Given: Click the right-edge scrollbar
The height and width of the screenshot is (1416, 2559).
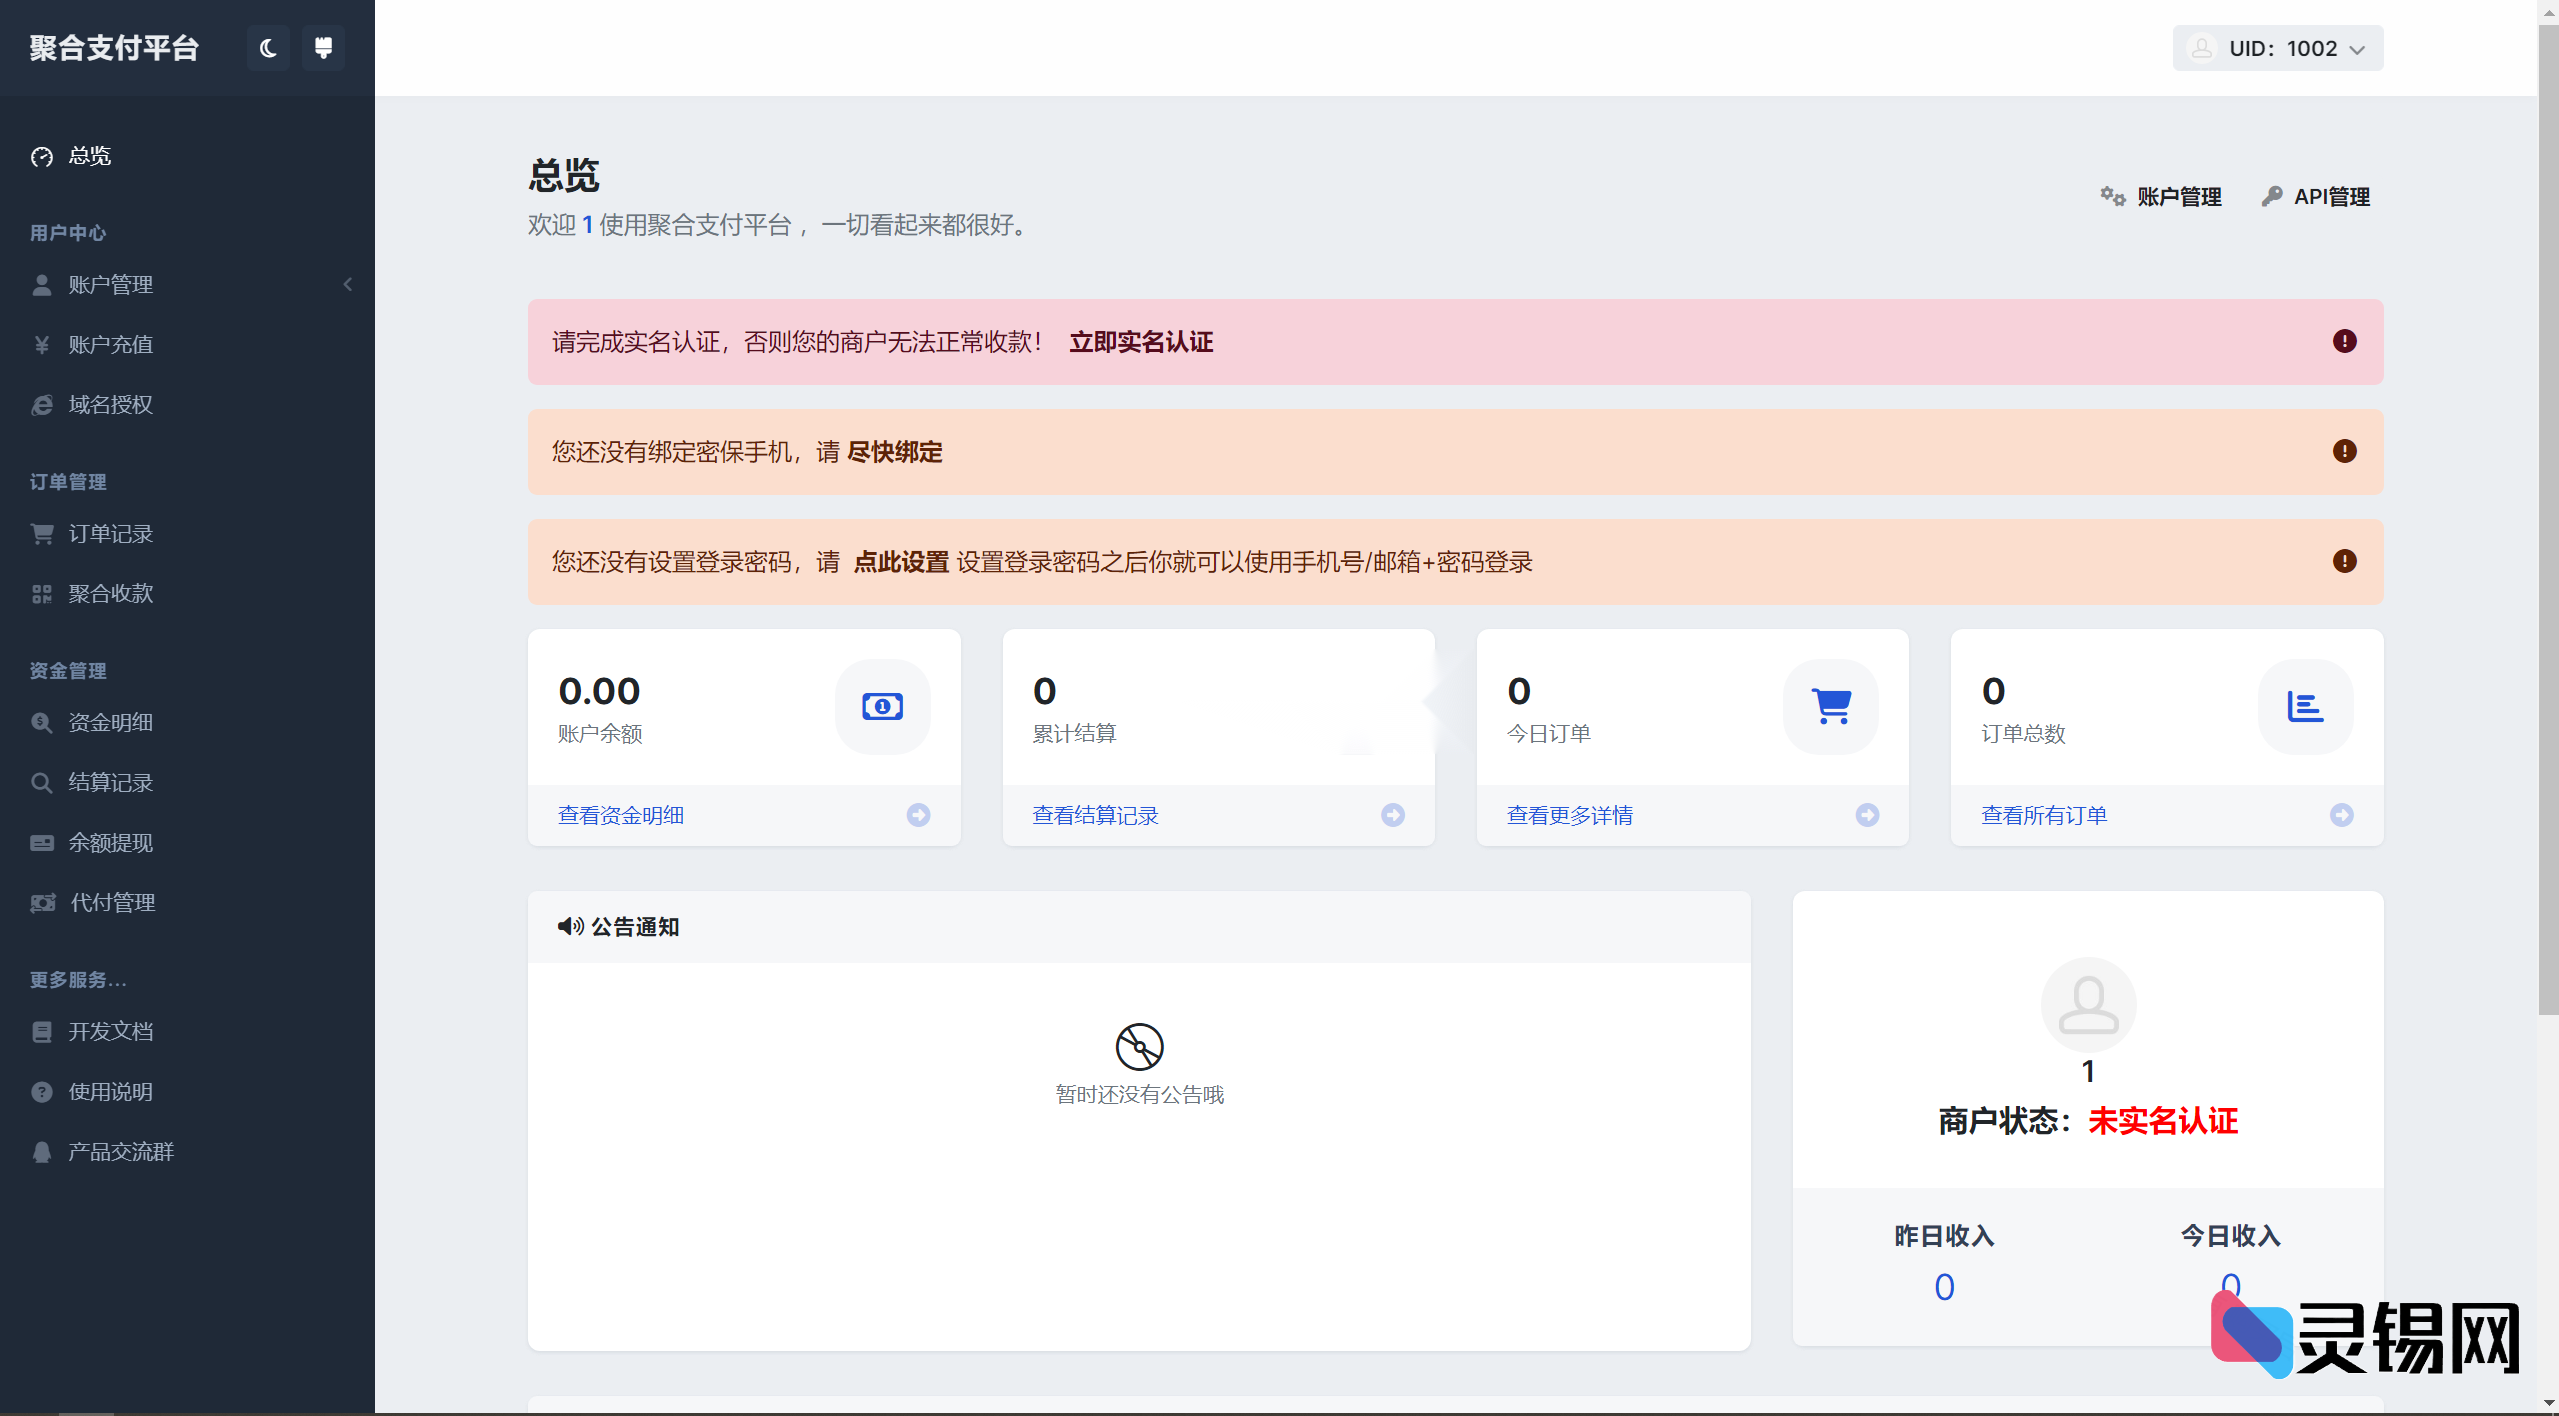Looking at the screenshot, I should (2548, 500).
